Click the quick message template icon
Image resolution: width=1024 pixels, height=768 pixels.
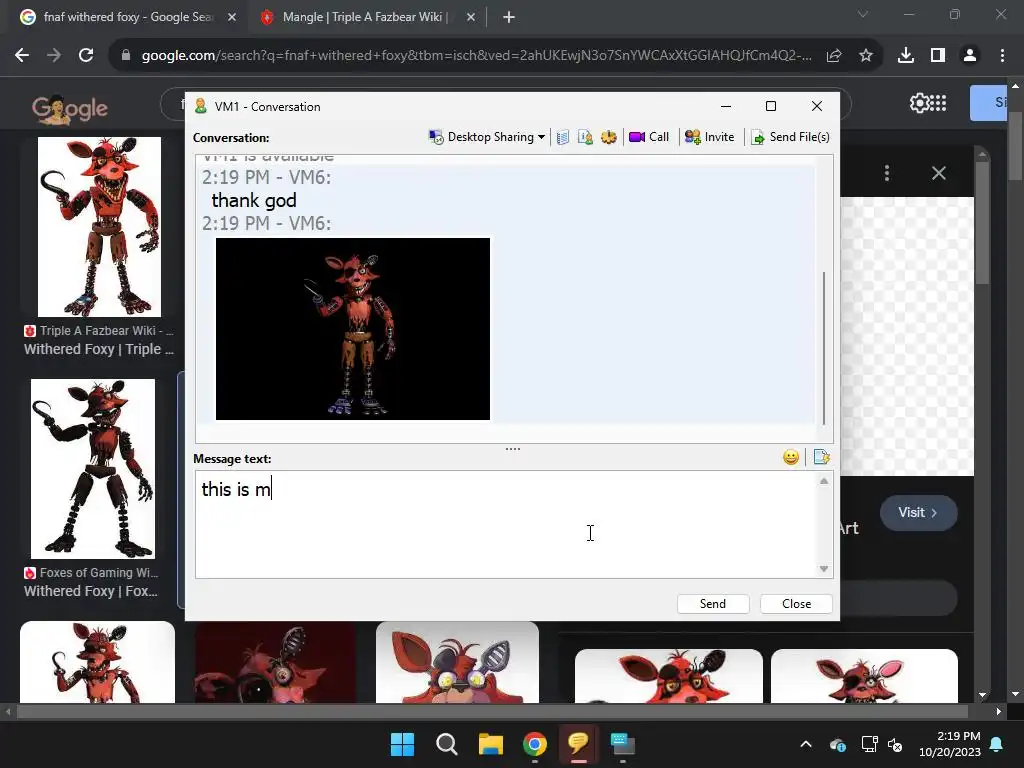point(822,457)
